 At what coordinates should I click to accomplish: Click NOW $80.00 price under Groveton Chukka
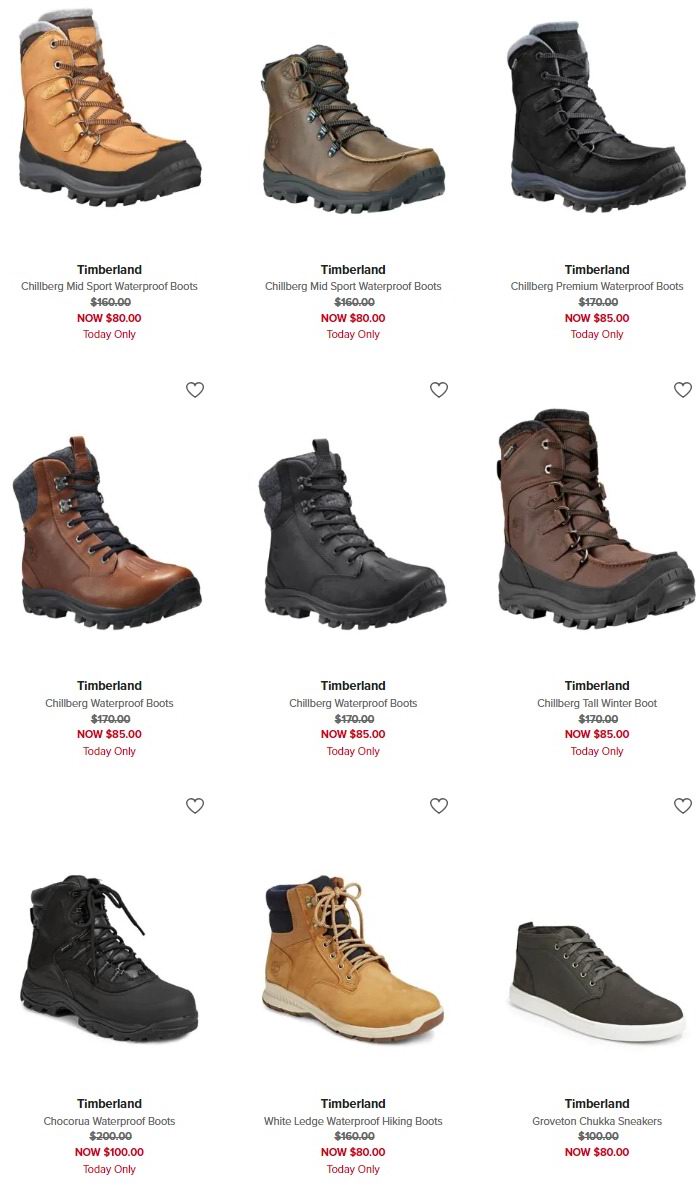point(597,1152)
